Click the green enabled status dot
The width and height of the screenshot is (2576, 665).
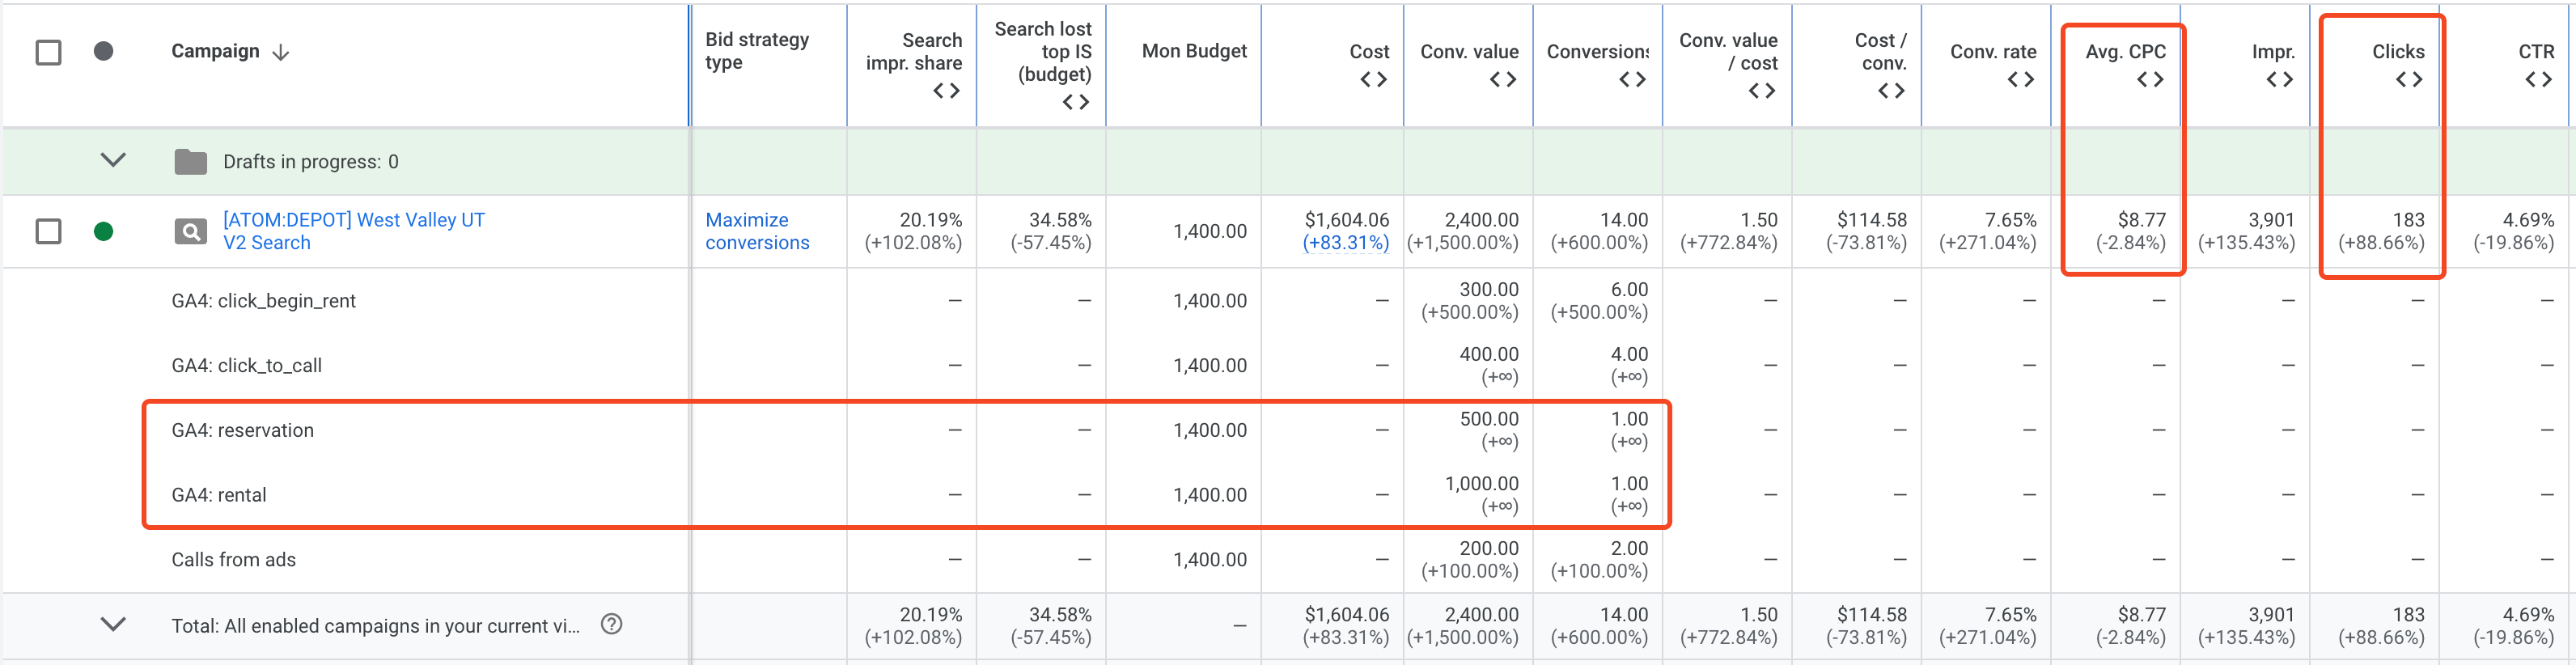coord(103,232)
